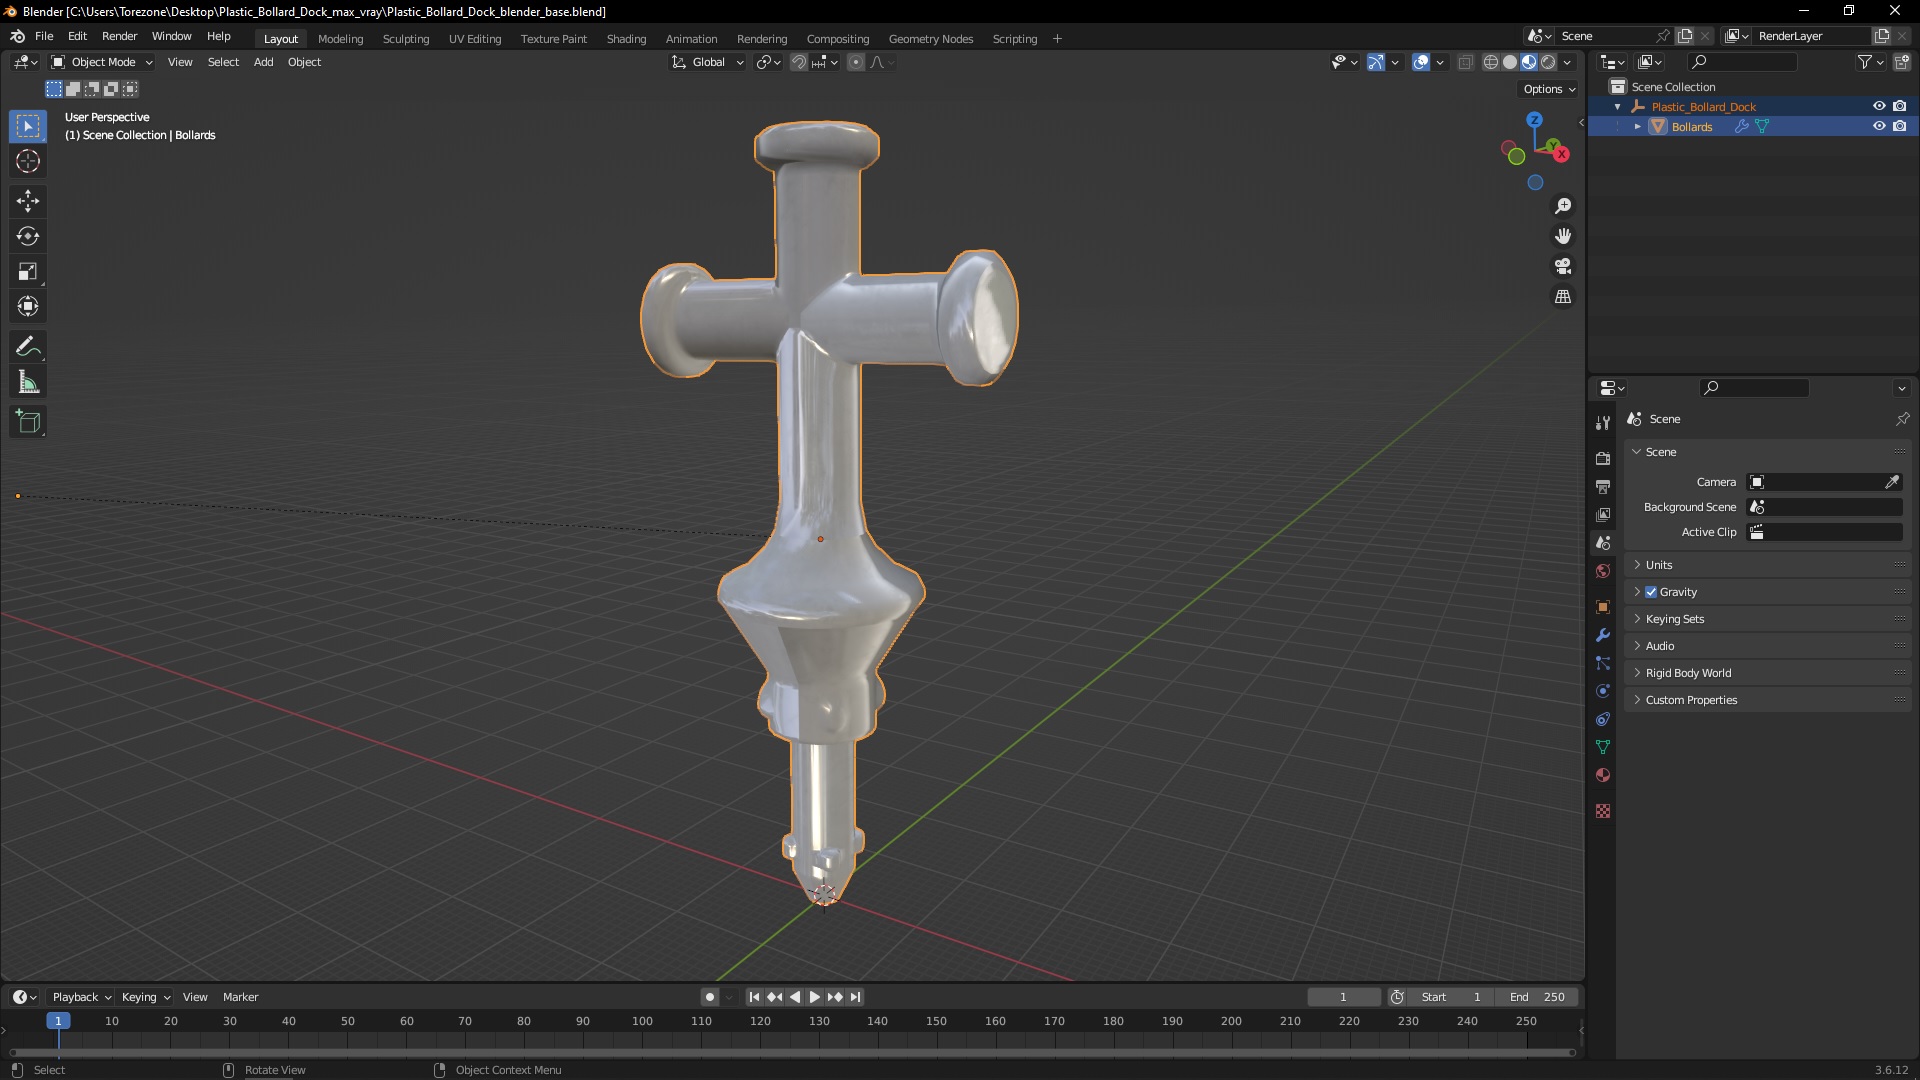
Task: Open the World properties tab
Action: 1603,571
